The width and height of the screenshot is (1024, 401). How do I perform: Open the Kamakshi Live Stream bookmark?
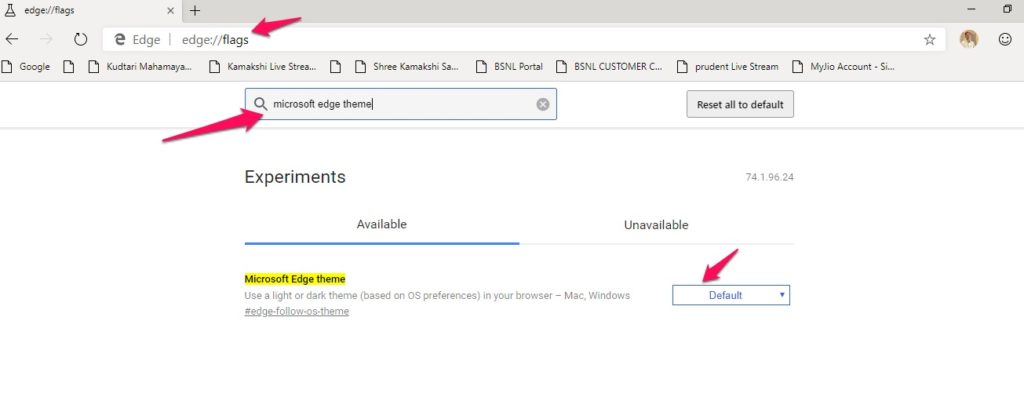(262, 67)
